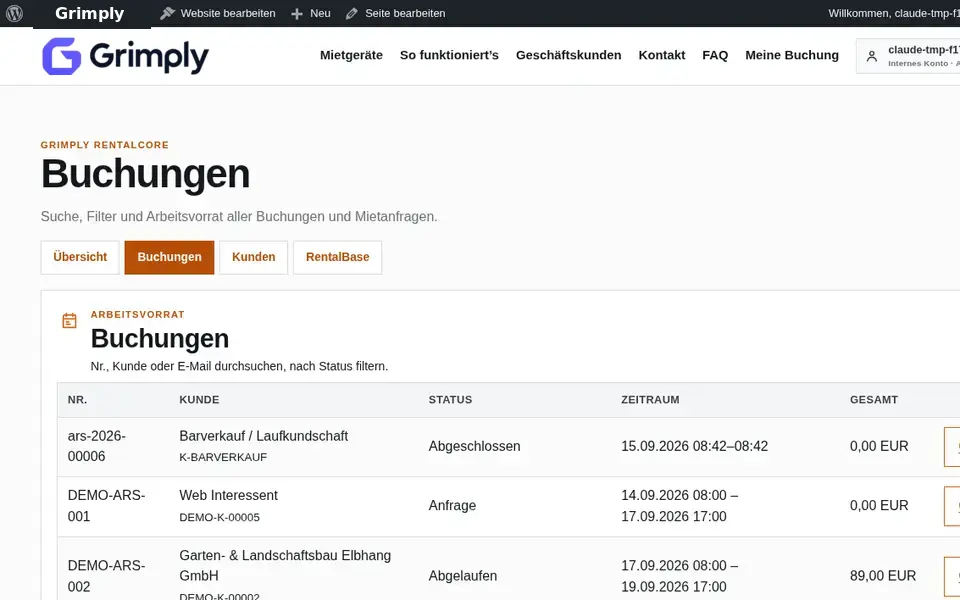The height and width of the screenshot is (600, 960).
Task: Click customer Web Interessent
Action: 228,495
